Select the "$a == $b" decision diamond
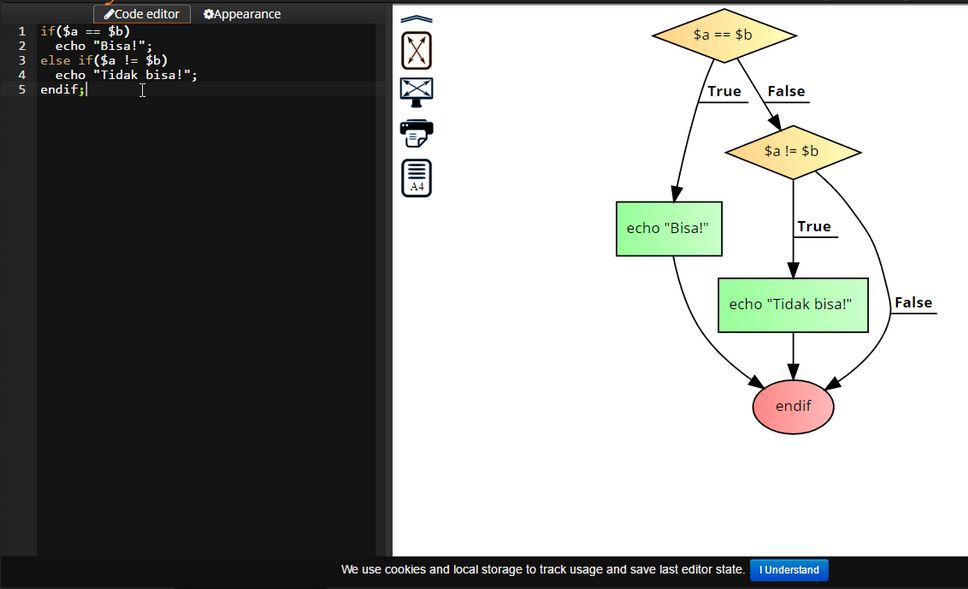The height and width of the screenshot is (589, 968). [x=724, y=34]
